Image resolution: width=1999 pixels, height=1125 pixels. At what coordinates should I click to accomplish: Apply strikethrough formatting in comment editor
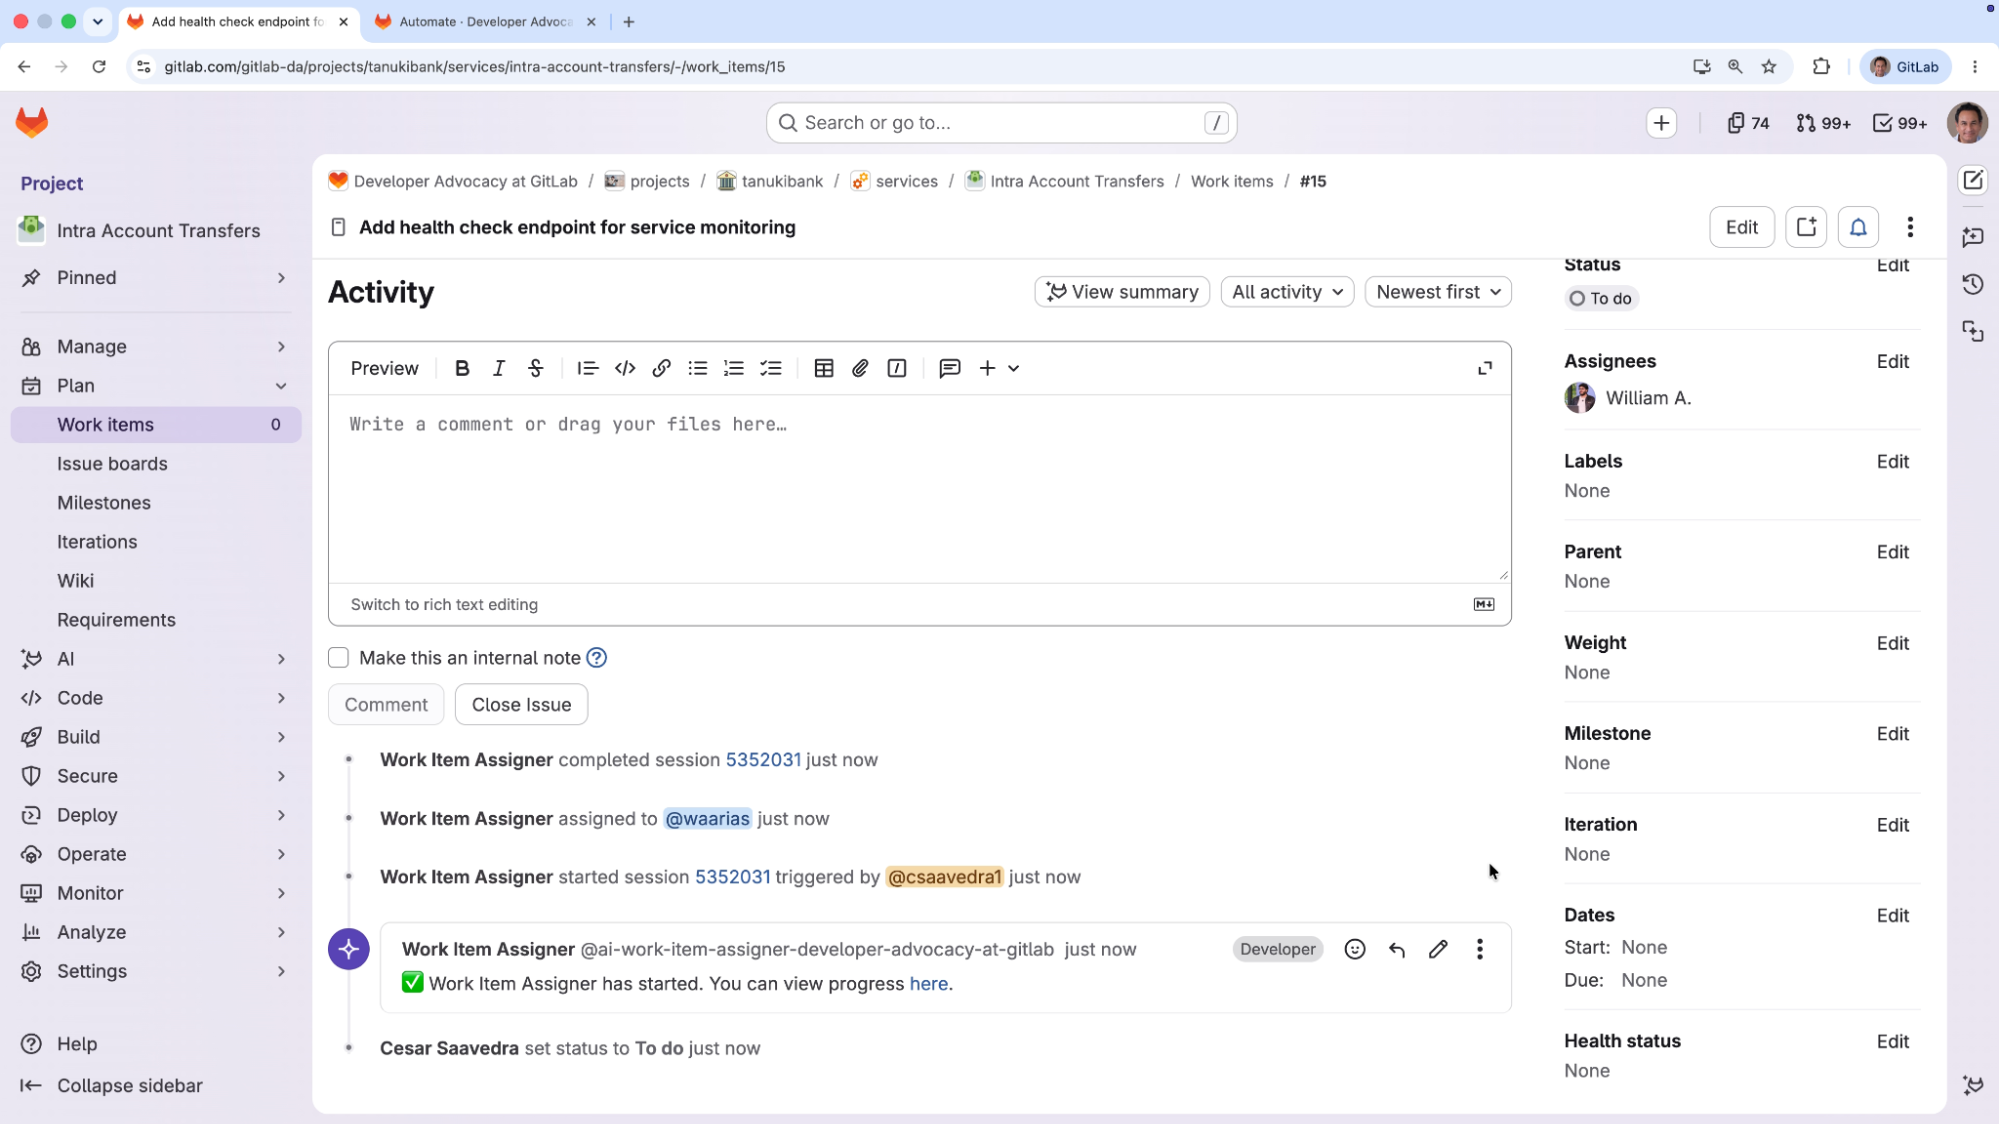tap(535, 369)
